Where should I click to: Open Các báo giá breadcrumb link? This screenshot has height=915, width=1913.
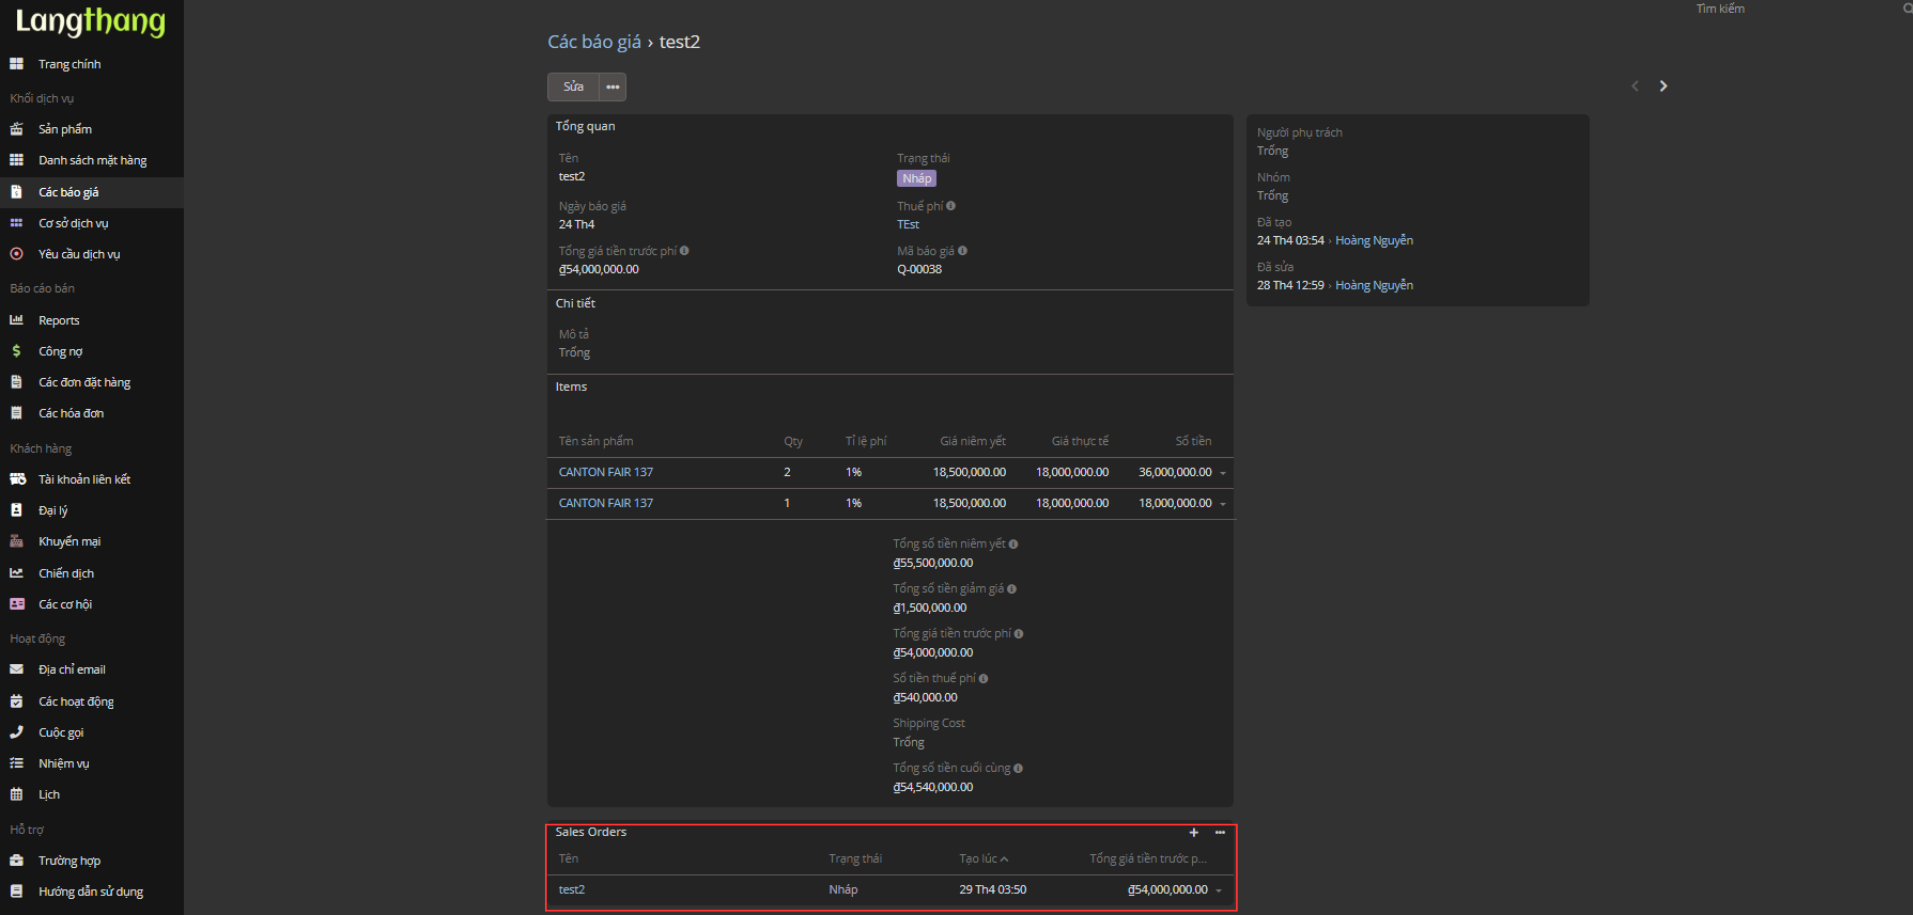pos(594,42)
